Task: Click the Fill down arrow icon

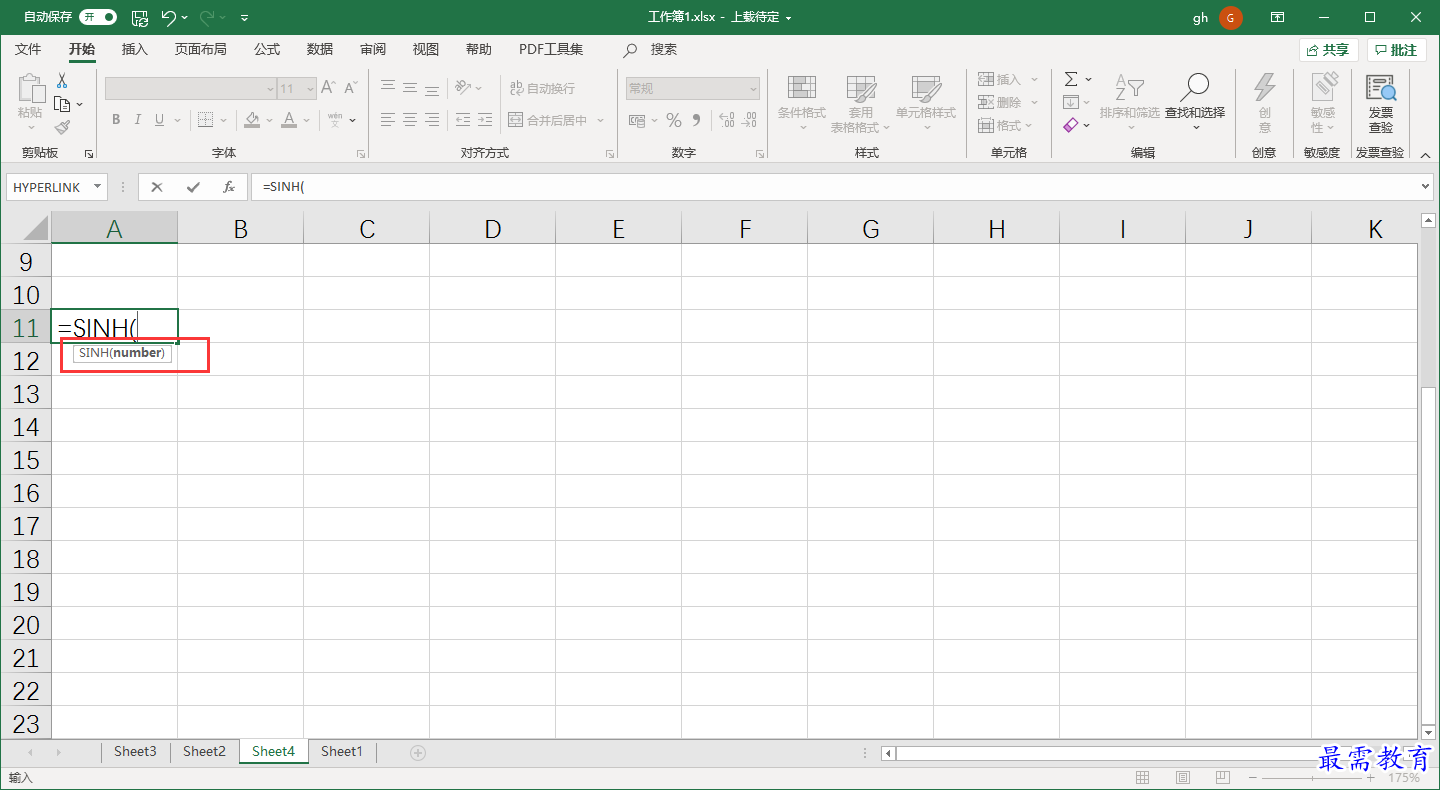Action: (1071, 102)
